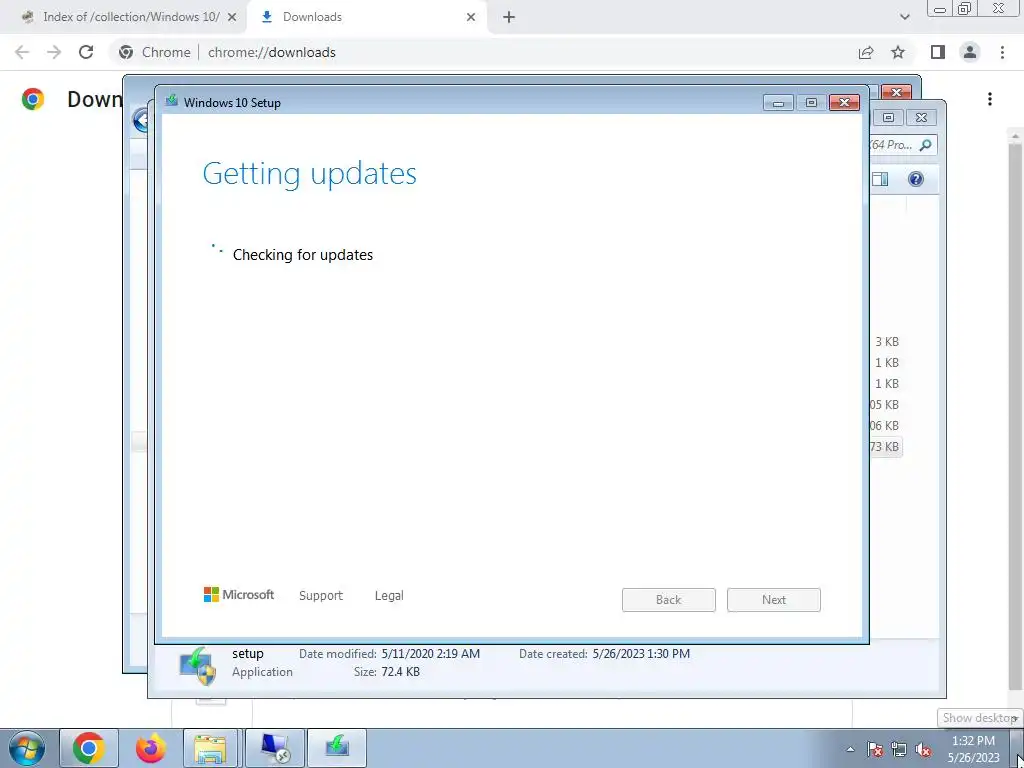The width and height of the screenshot is (1024, 768).
Task: Click the Next button in Setup
Action: coord(773,600)
